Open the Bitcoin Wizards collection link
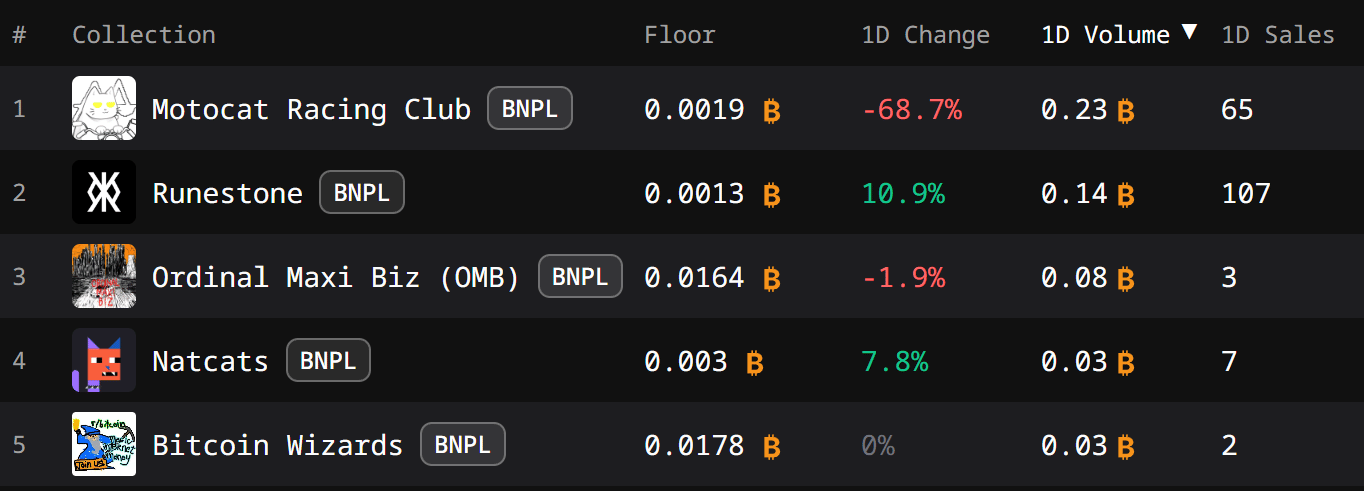The image size is (1364, 491). [x=277, y=445]
